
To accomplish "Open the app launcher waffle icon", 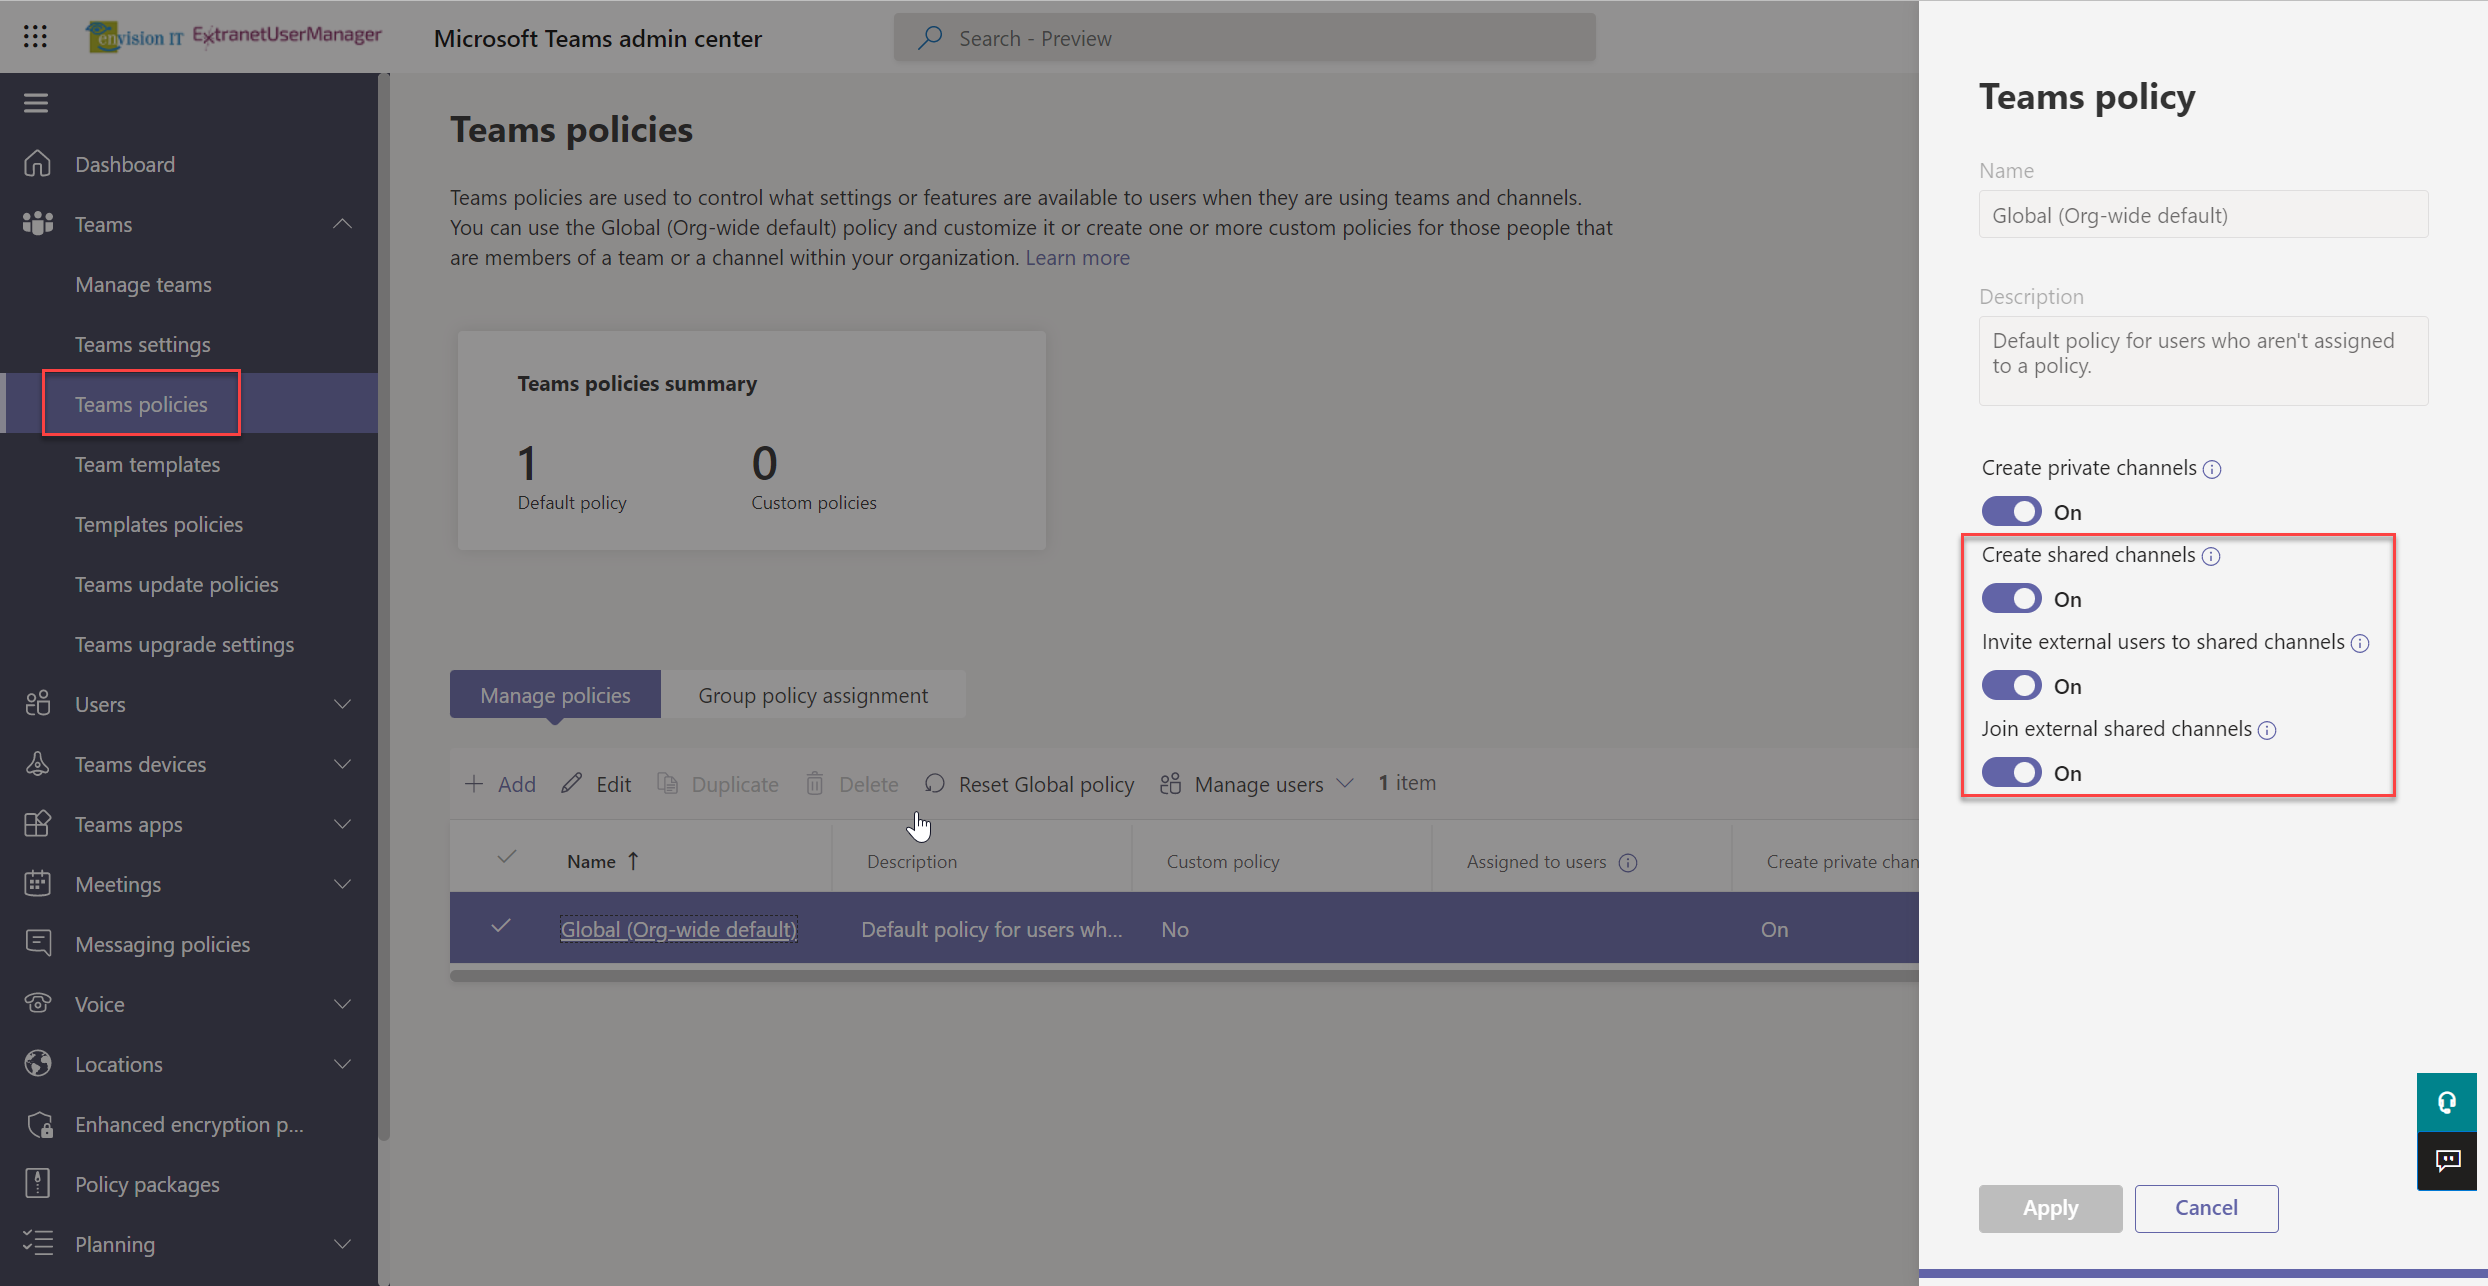I will 35,37.
